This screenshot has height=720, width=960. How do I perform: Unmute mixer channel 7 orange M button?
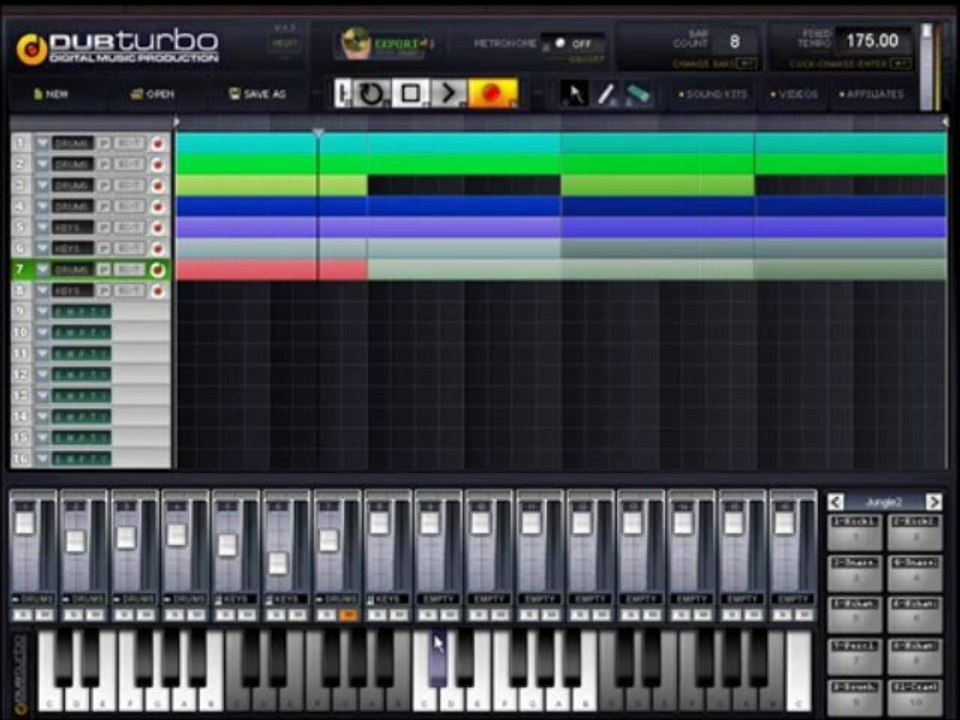click(348, 615)
